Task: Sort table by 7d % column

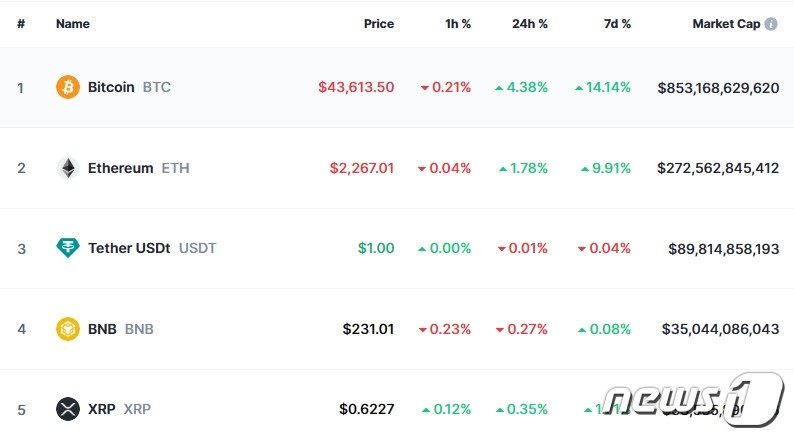Action: 615,24
